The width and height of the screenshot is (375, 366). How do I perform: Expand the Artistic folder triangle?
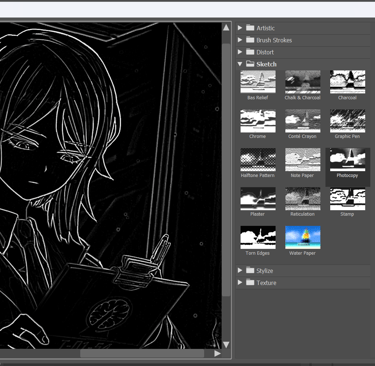coord(240,28)
